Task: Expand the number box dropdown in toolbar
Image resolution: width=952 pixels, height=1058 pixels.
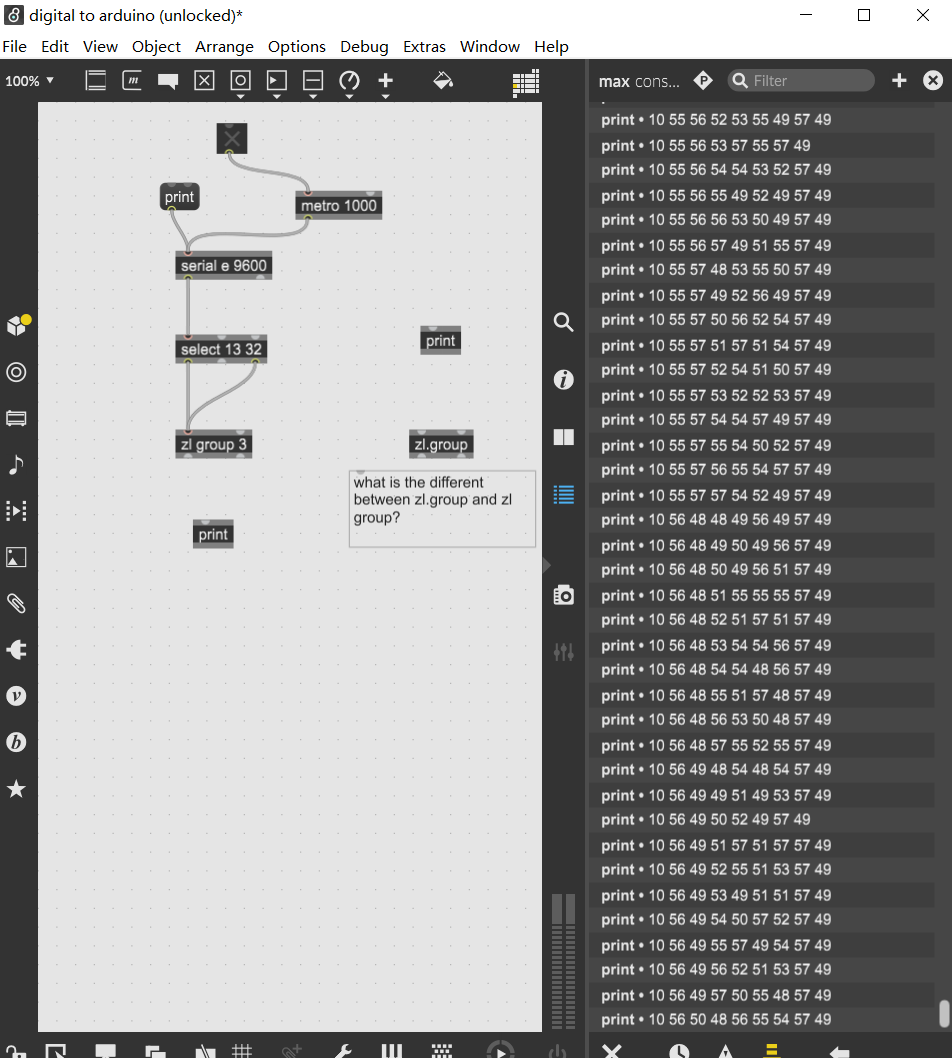Action: [277, 97]
